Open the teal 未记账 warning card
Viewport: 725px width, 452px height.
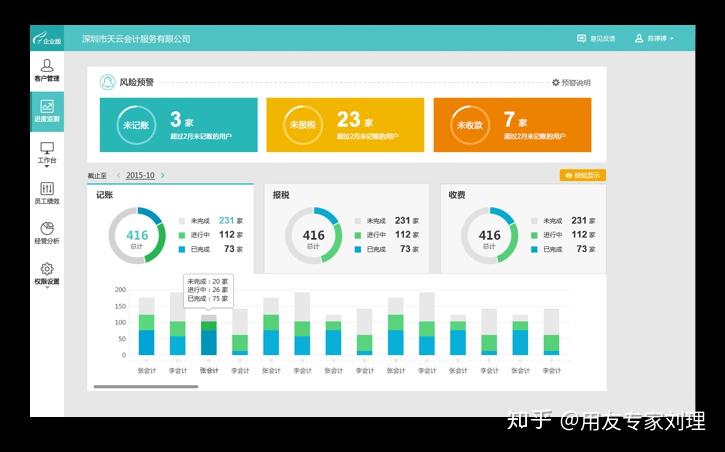click(178, 125)
